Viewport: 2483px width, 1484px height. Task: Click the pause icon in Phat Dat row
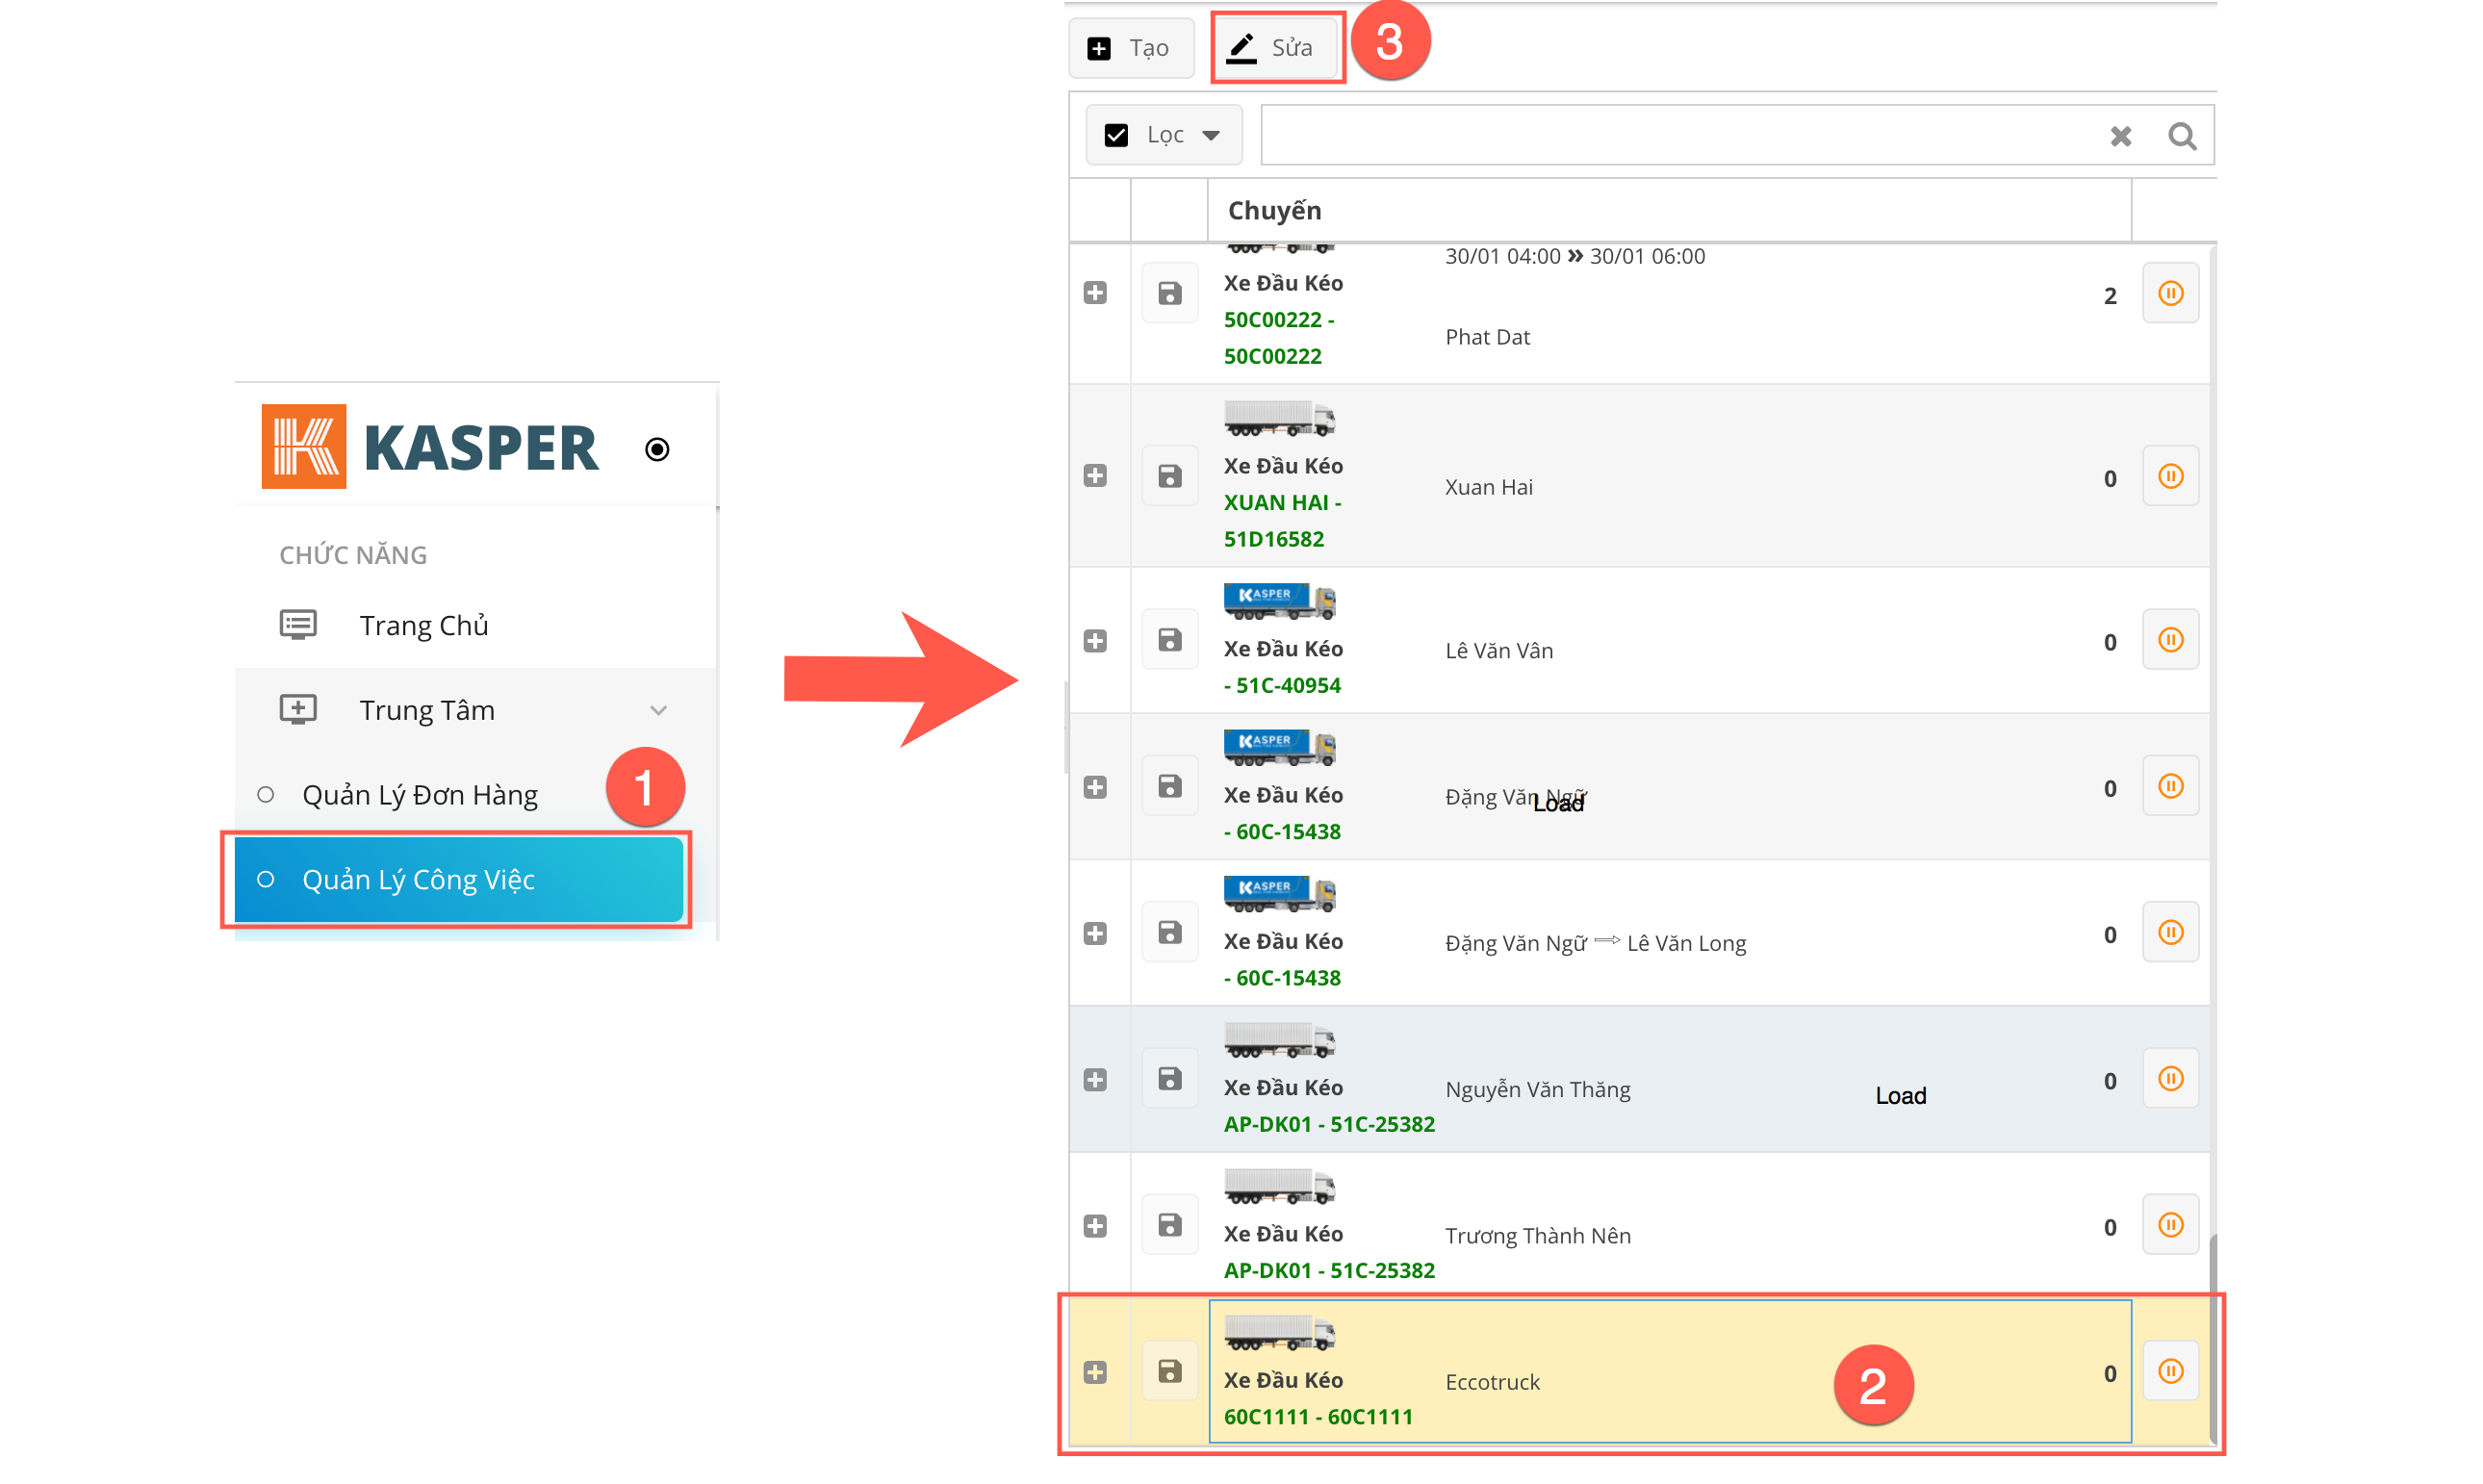[x=2169, y=293]
